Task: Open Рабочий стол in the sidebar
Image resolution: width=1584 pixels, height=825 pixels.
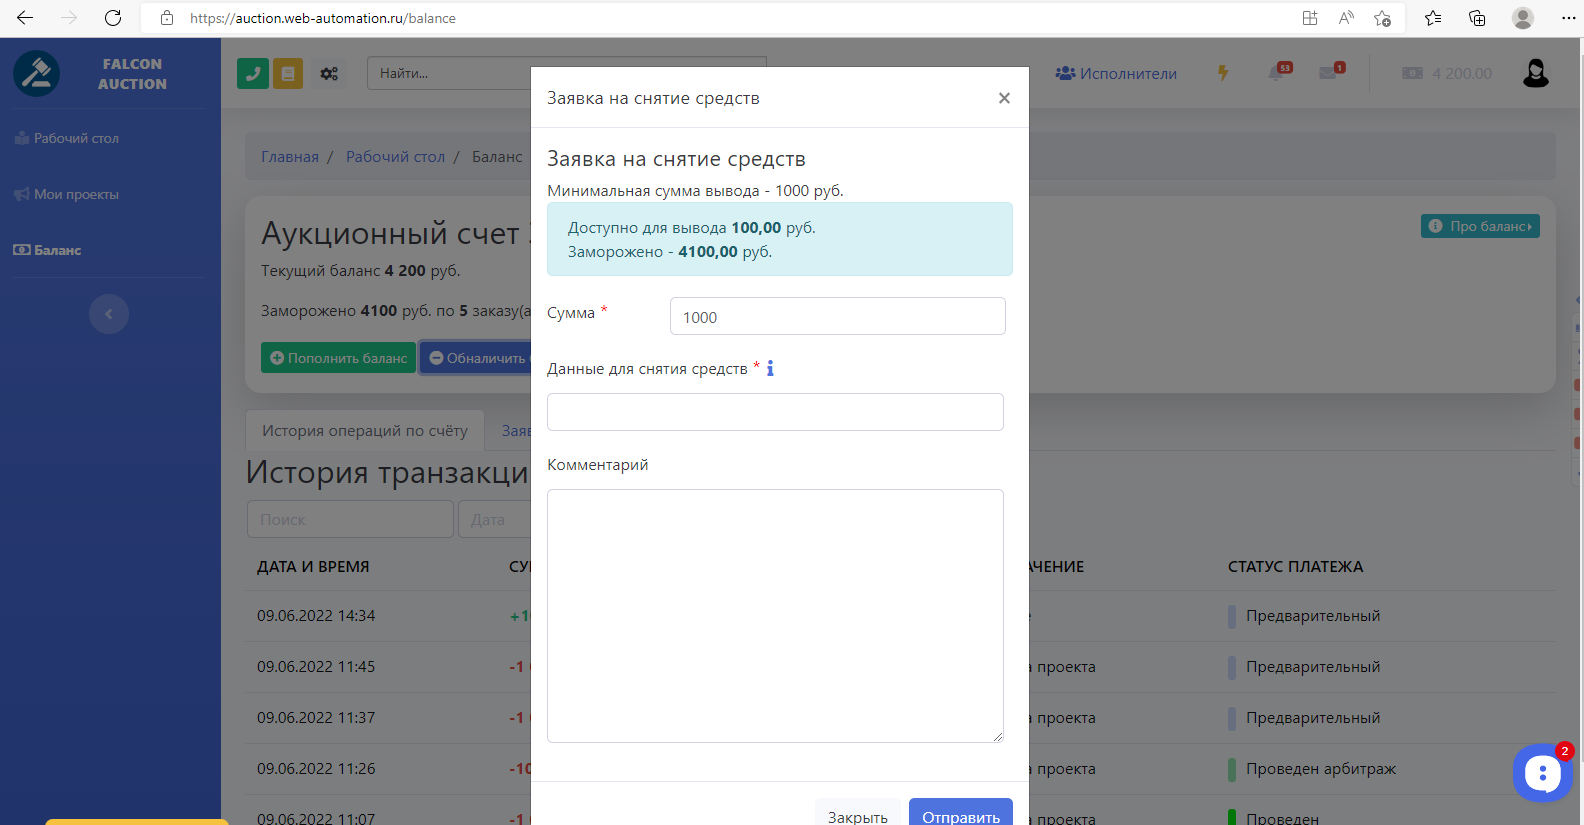Action: click(x=76, y=139)
